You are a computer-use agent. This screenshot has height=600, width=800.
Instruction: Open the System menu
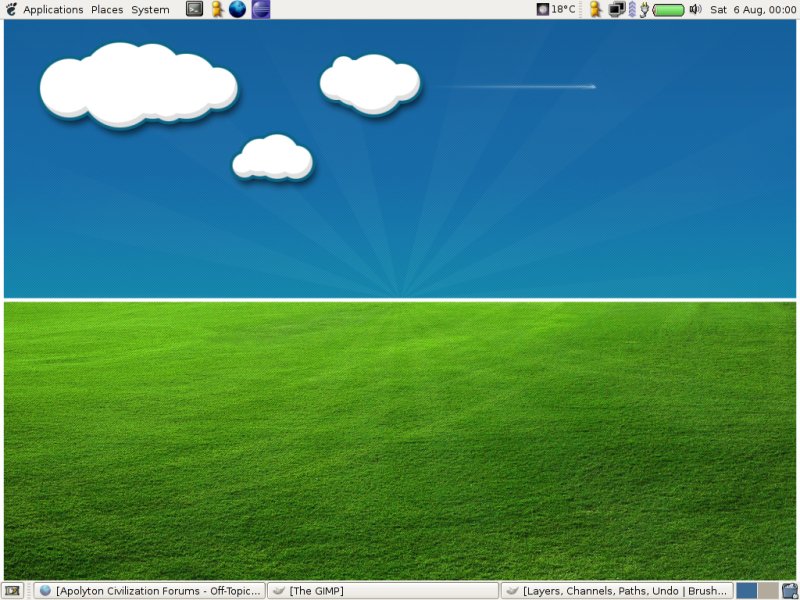150,10
